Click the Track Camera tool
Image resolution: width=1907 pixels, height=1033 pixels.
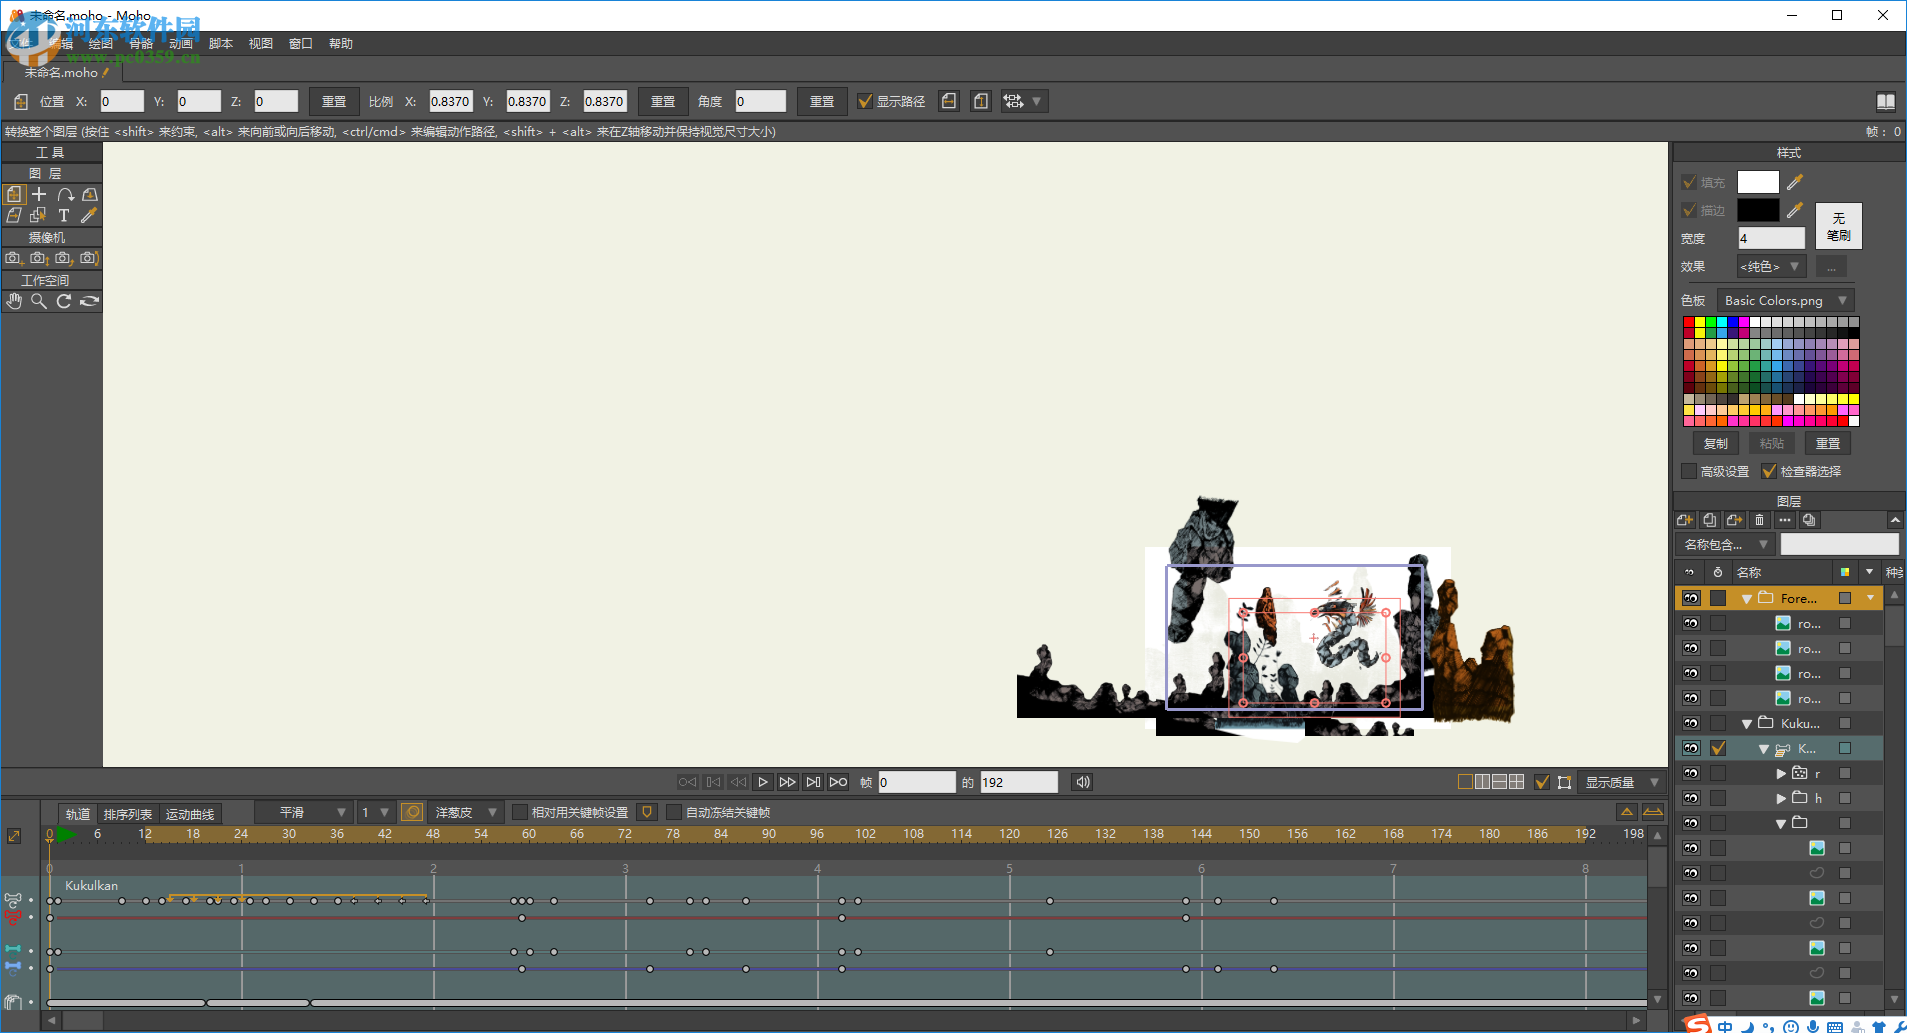click(13, 258)
